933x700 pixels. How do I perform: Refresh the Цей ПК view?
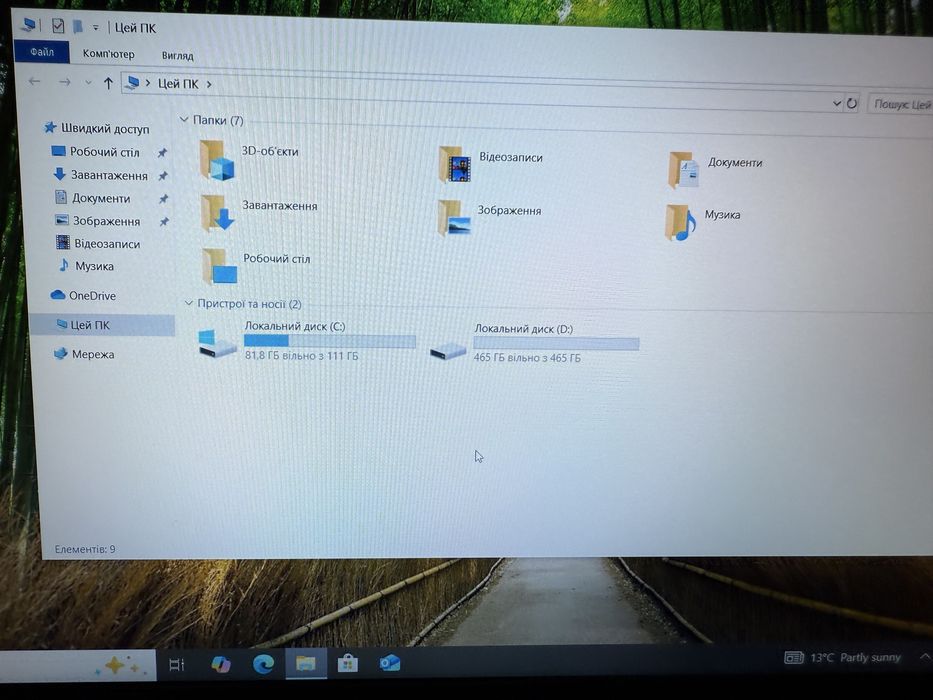click(x=851, y=104)
